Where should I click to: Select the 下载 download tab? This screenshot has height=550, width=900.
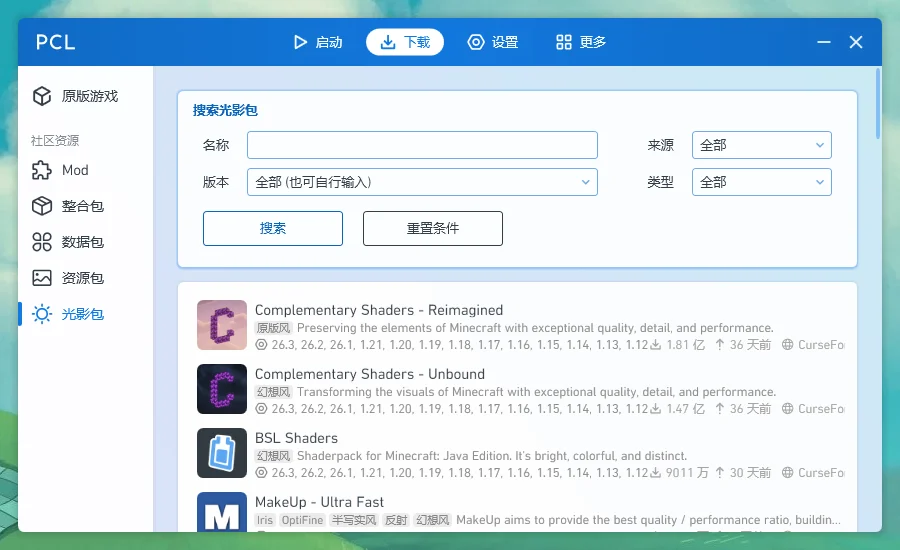[405, 42]
